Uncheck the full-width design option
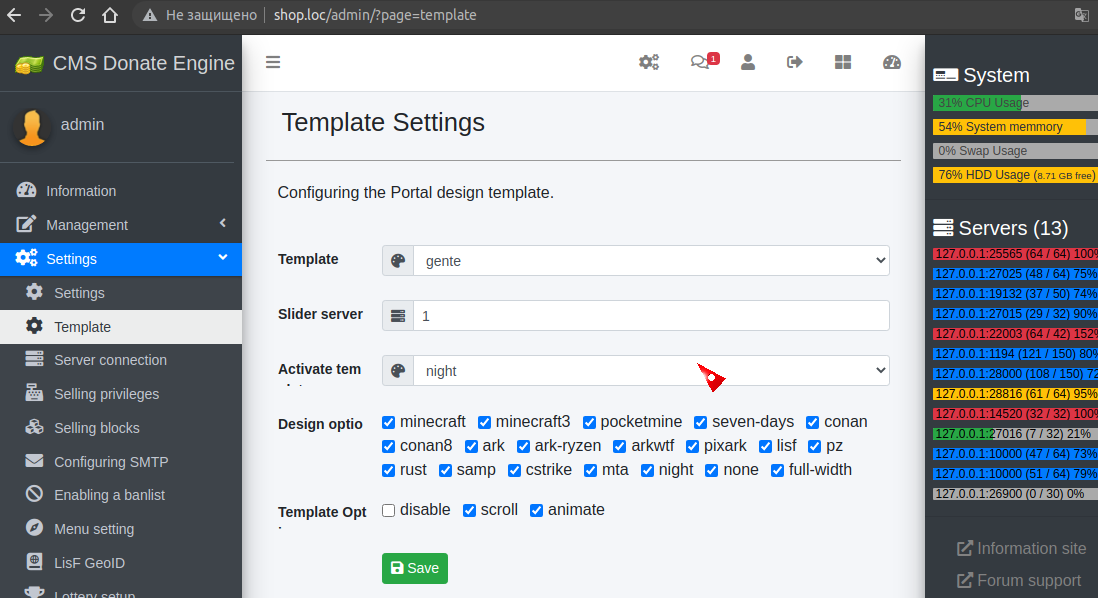Image resolution: width=1098 pixels, height=598 pixels. pyautogui.click(x=778, y=470)
